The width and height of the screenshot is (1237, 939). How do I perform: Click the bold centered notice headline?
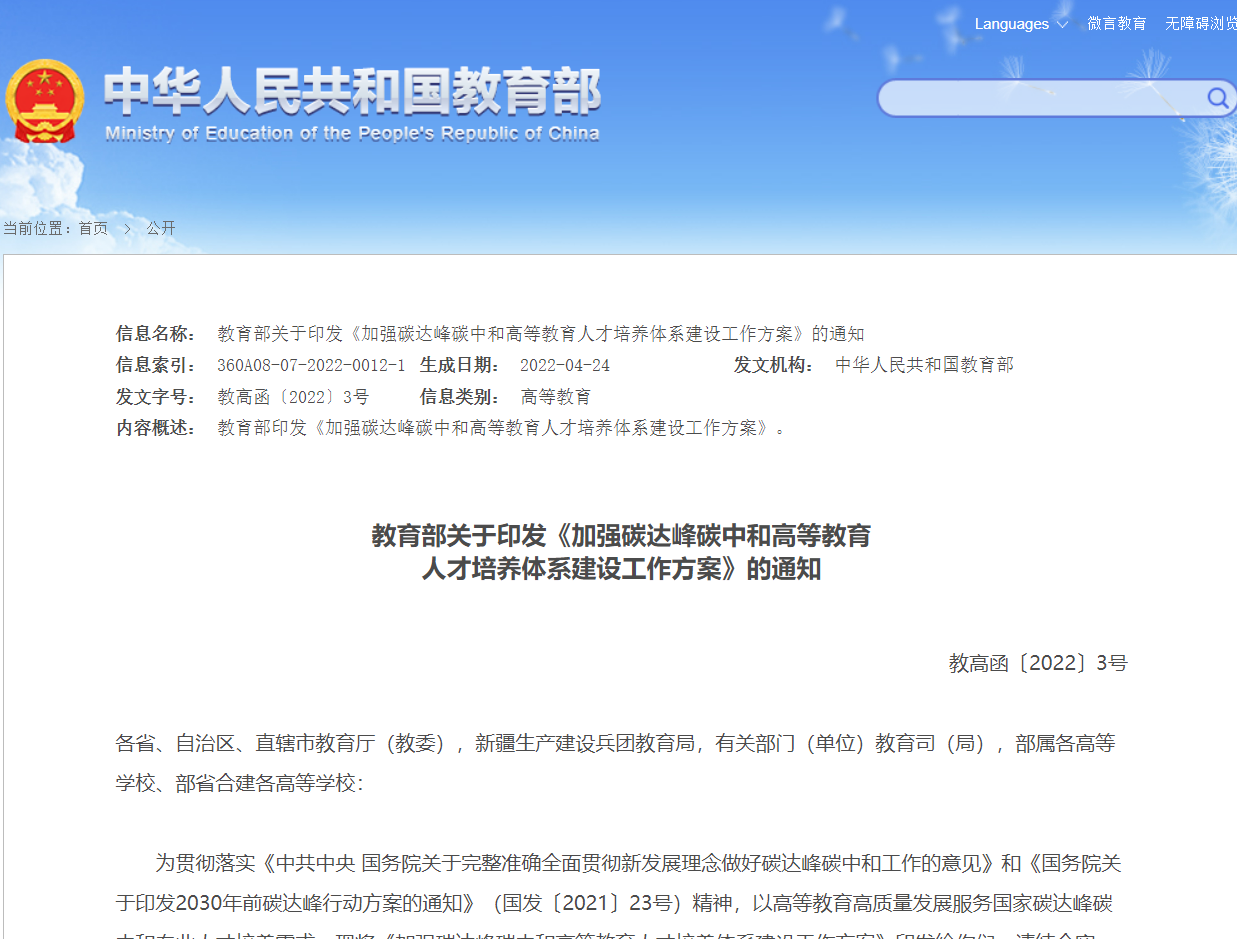[621, 552]
